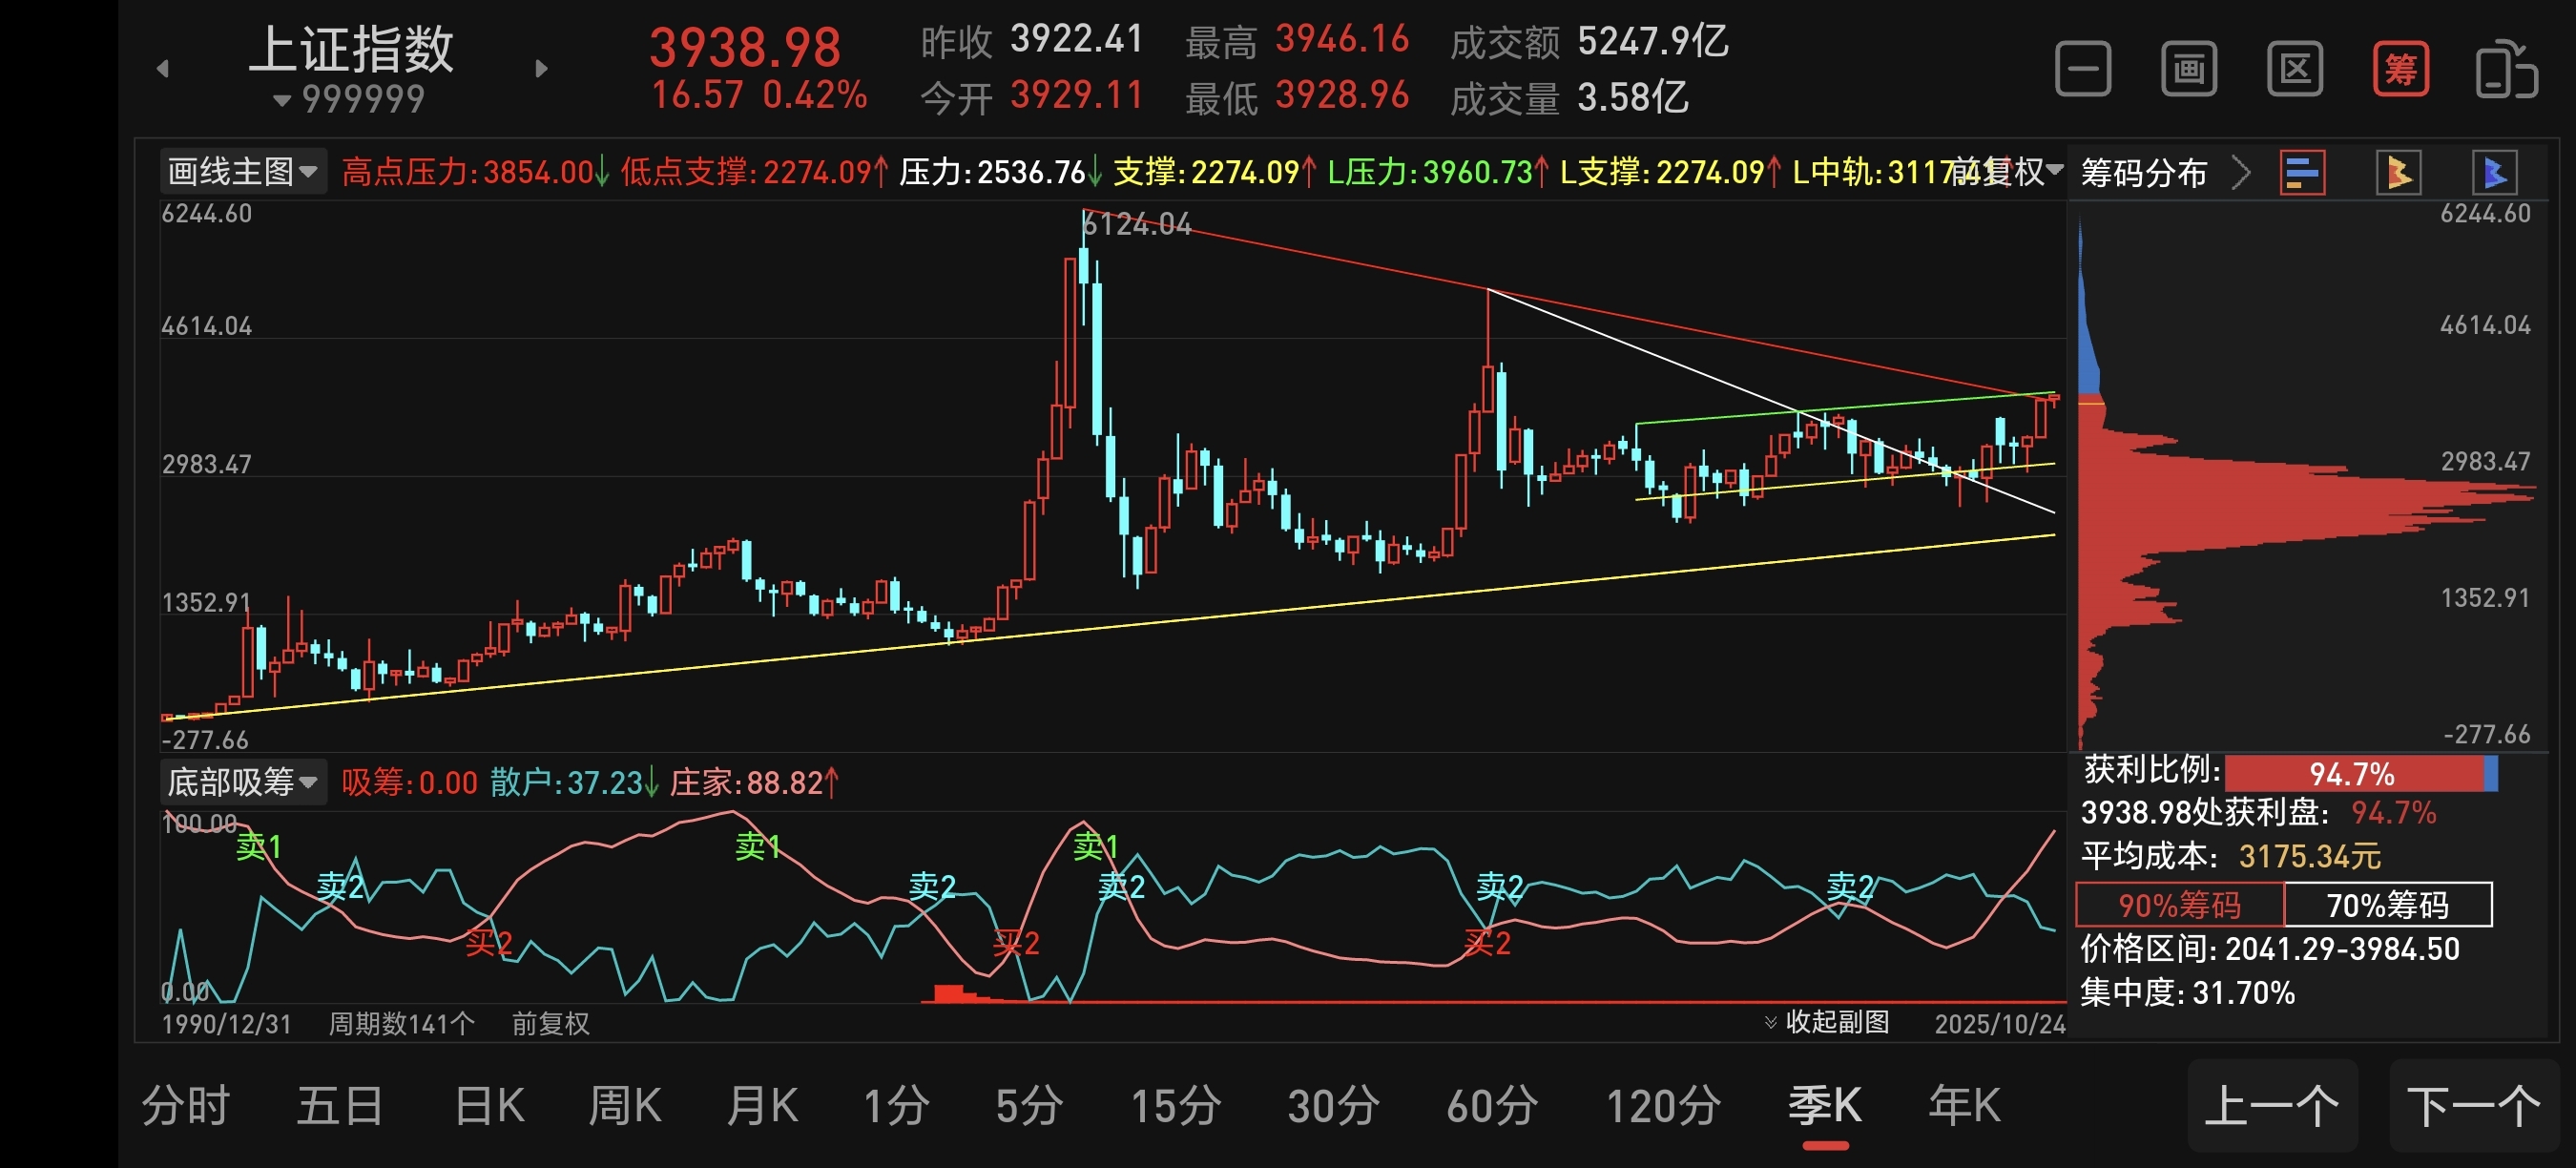Click the minus-box icon in the top toolbar

(x=2083, y=69)
